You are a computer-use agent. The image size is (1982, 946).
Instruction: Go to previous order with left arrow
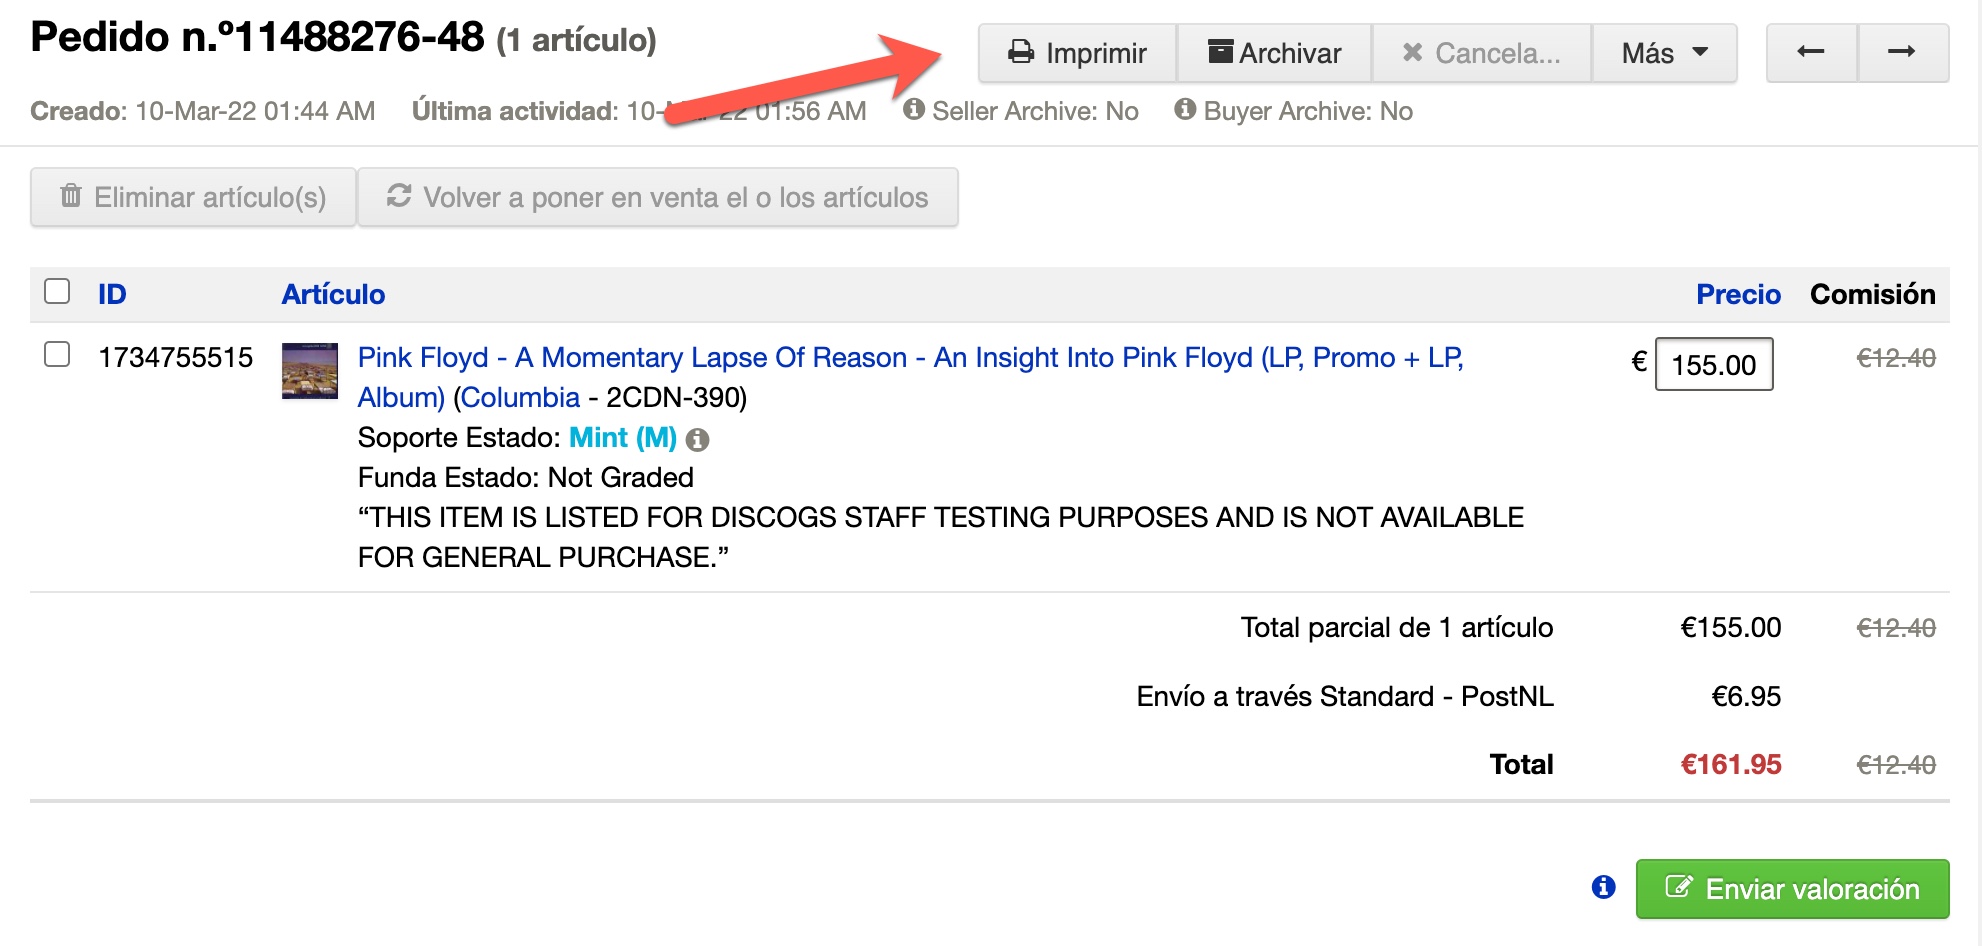pyautogui.click(x=1811, y=53)
